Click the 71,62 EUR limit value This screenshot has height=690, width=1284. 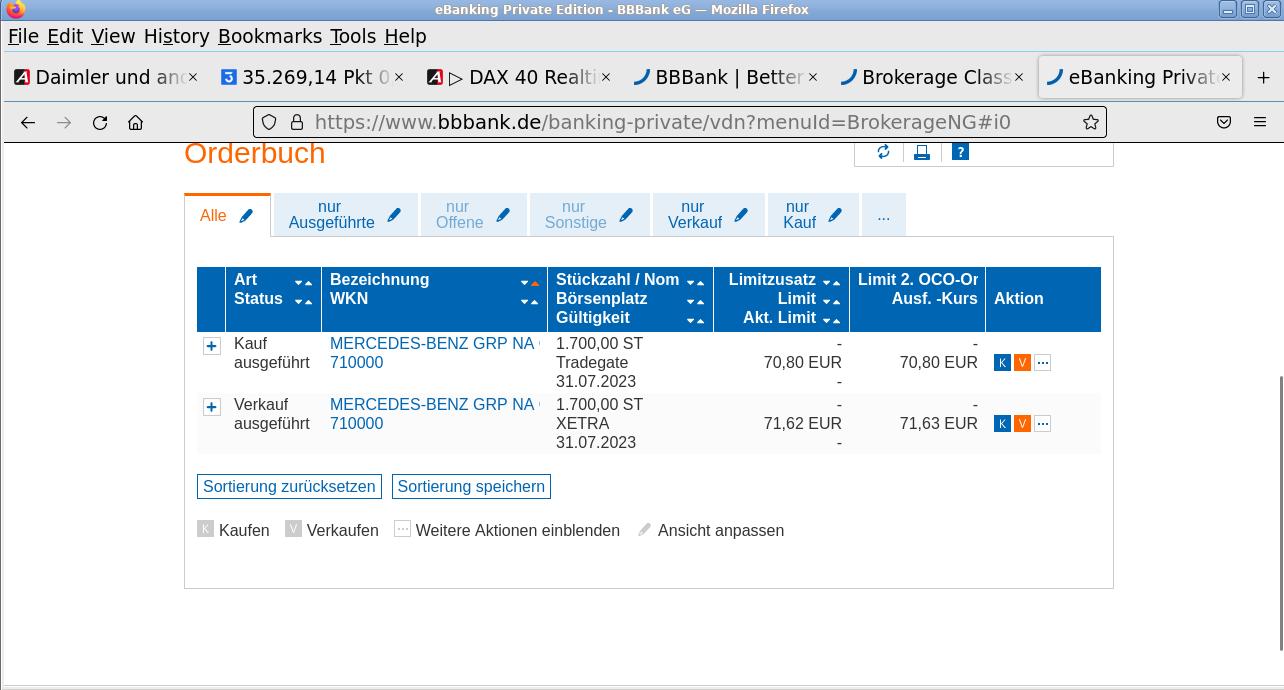point(802,423)
